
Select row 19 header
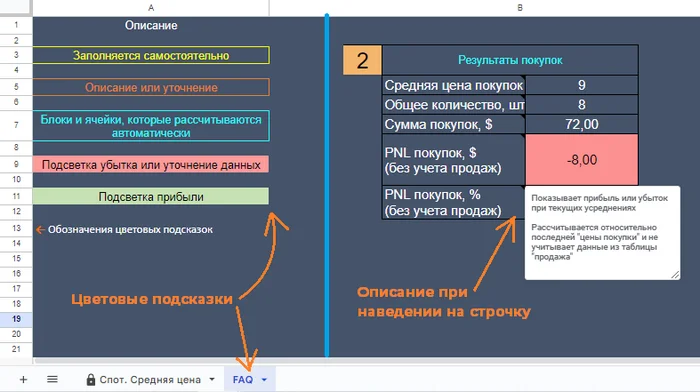[x=16, y=319]
